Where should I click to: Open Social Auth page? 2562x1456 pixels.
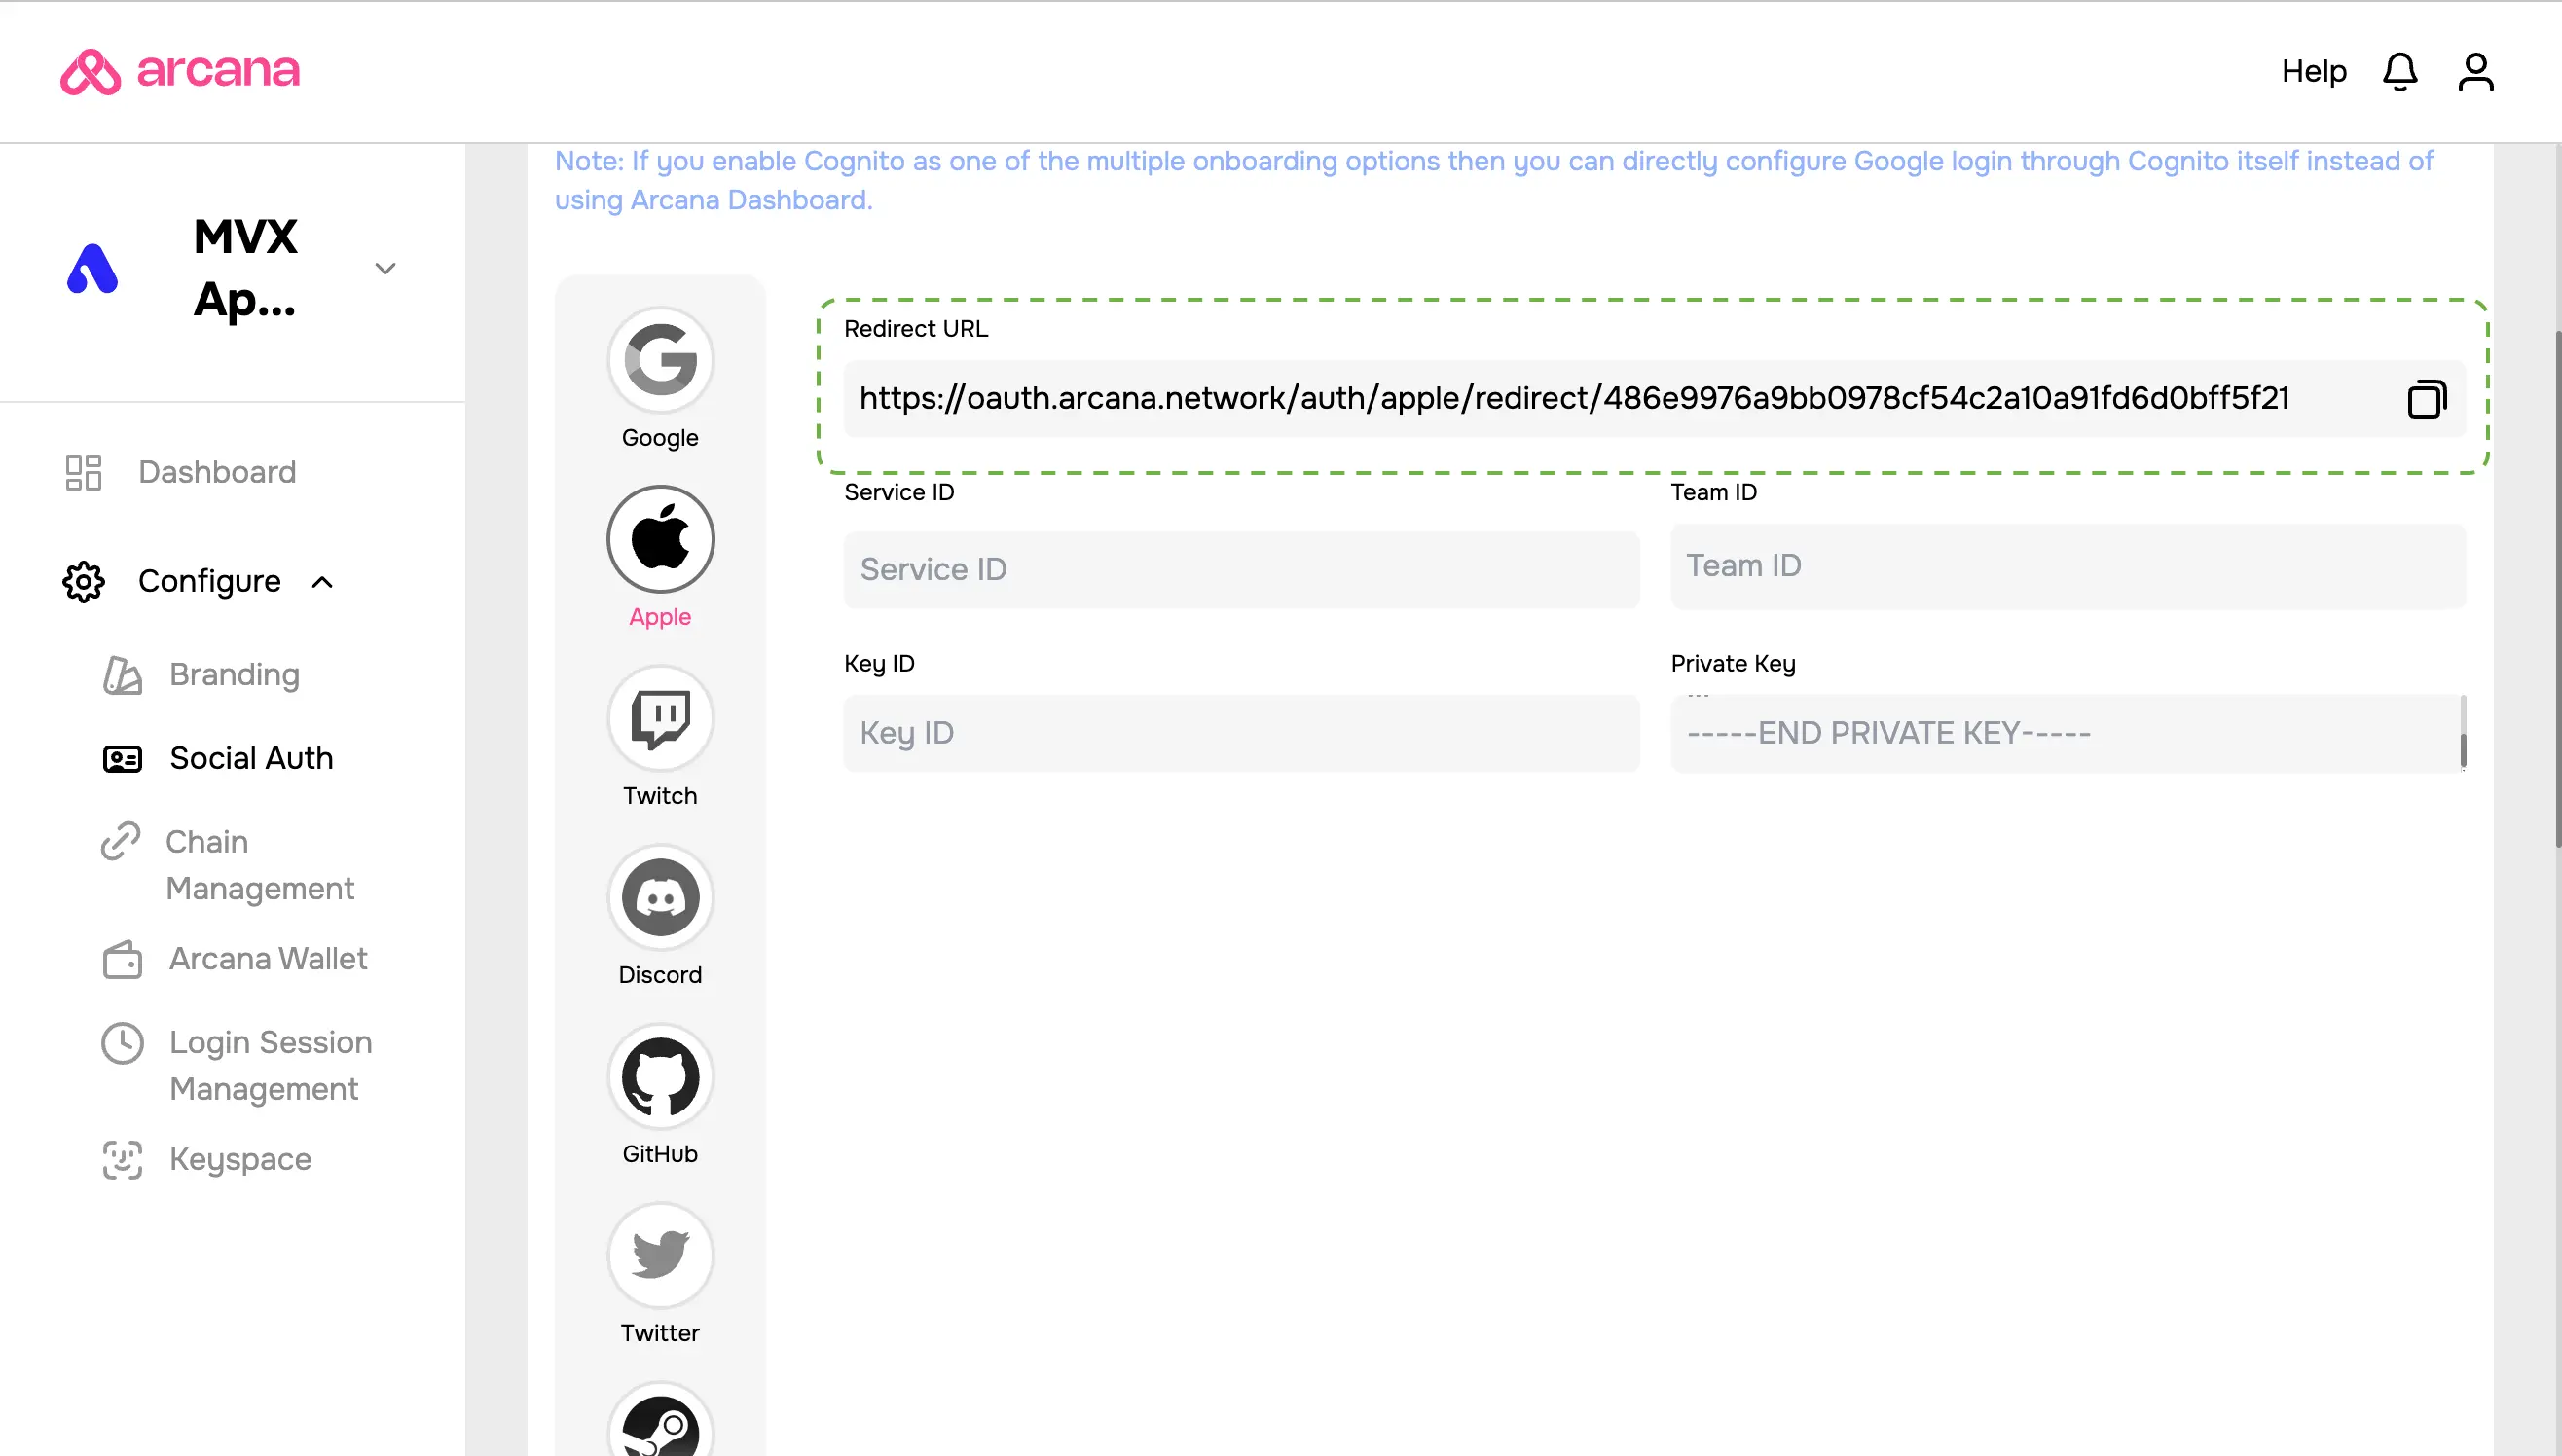point(251,758)
